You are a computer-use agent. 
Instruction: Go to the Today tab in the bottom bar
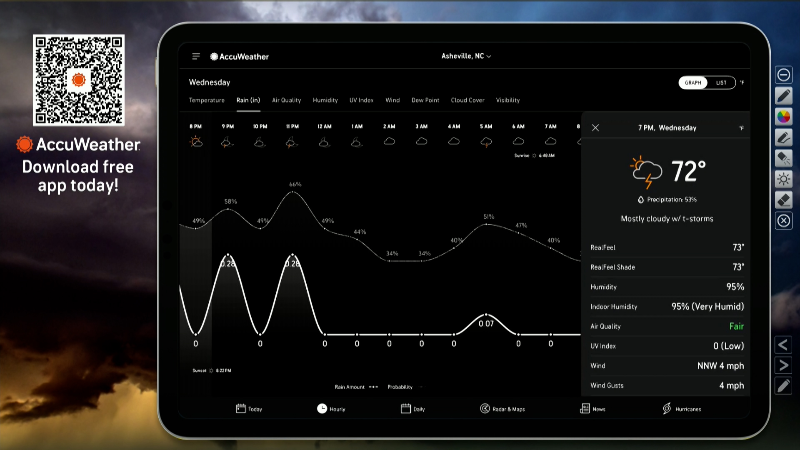tap(249, 409)
